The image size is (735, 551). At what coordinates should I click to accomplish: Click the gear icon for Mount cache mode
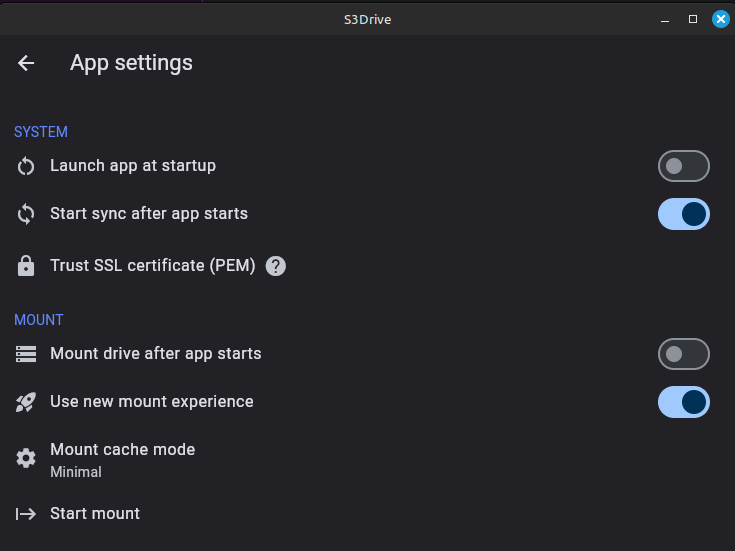26,458
